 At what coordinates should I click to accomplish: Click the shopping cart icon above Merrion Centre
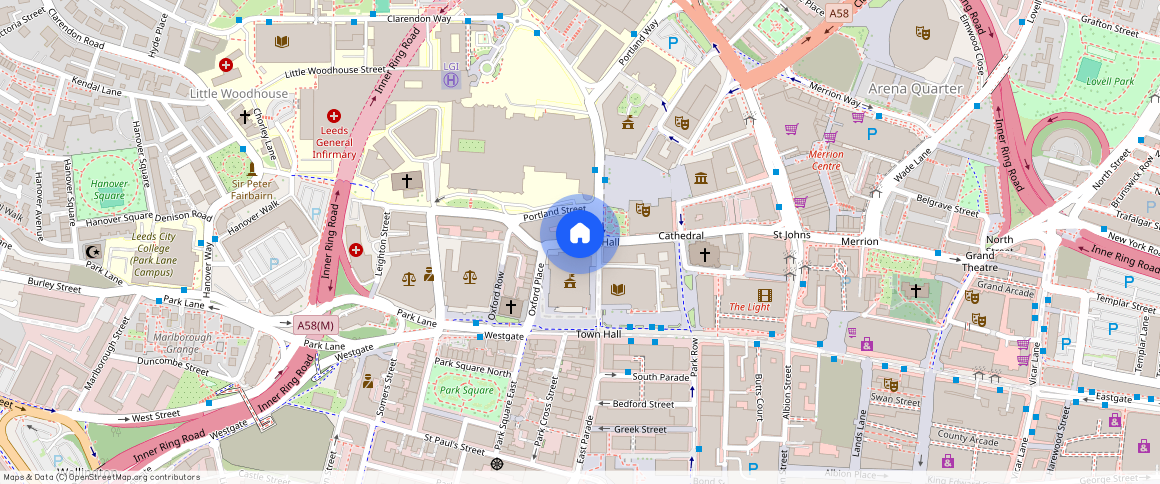pyautogui.click(x=829, y=138)
